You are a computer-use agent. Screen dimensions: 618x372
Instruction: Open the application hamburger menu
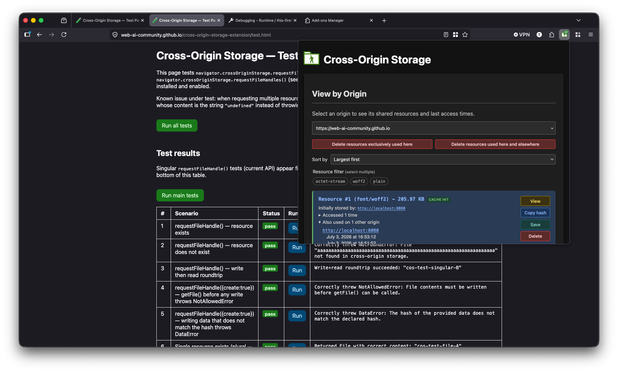(590, 35)
